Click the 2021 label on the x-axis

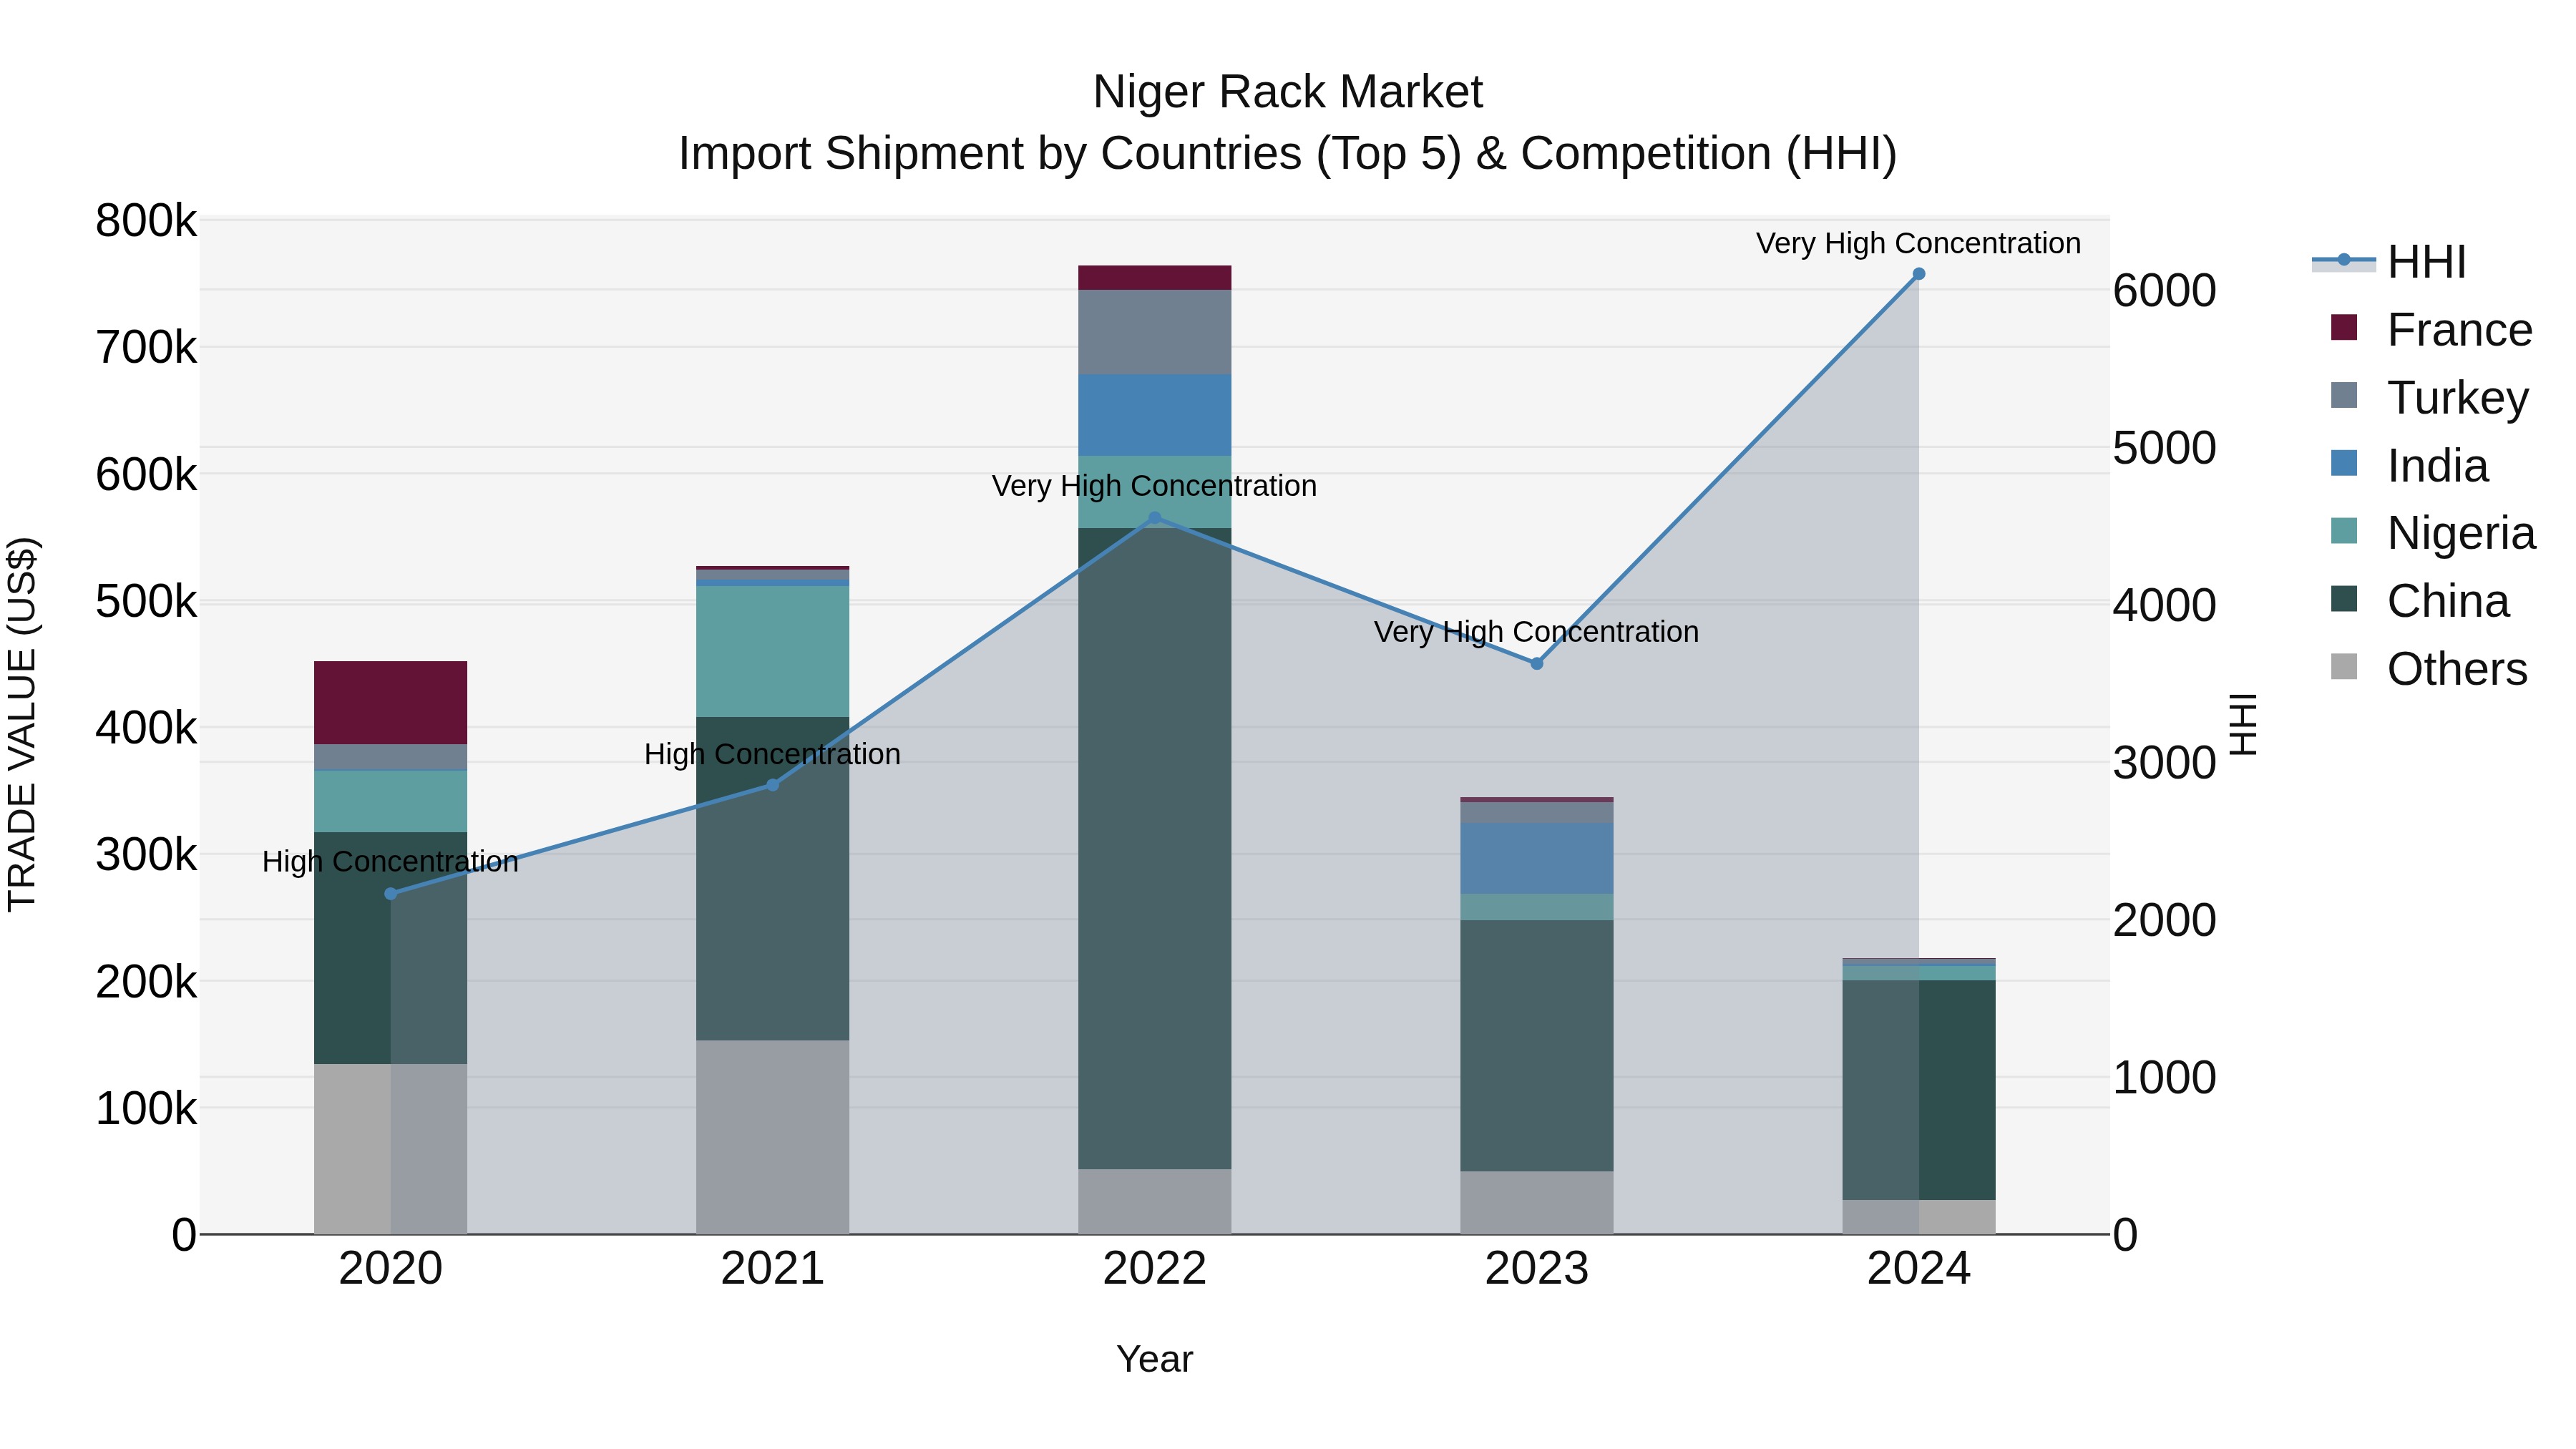coord(772,1269)
